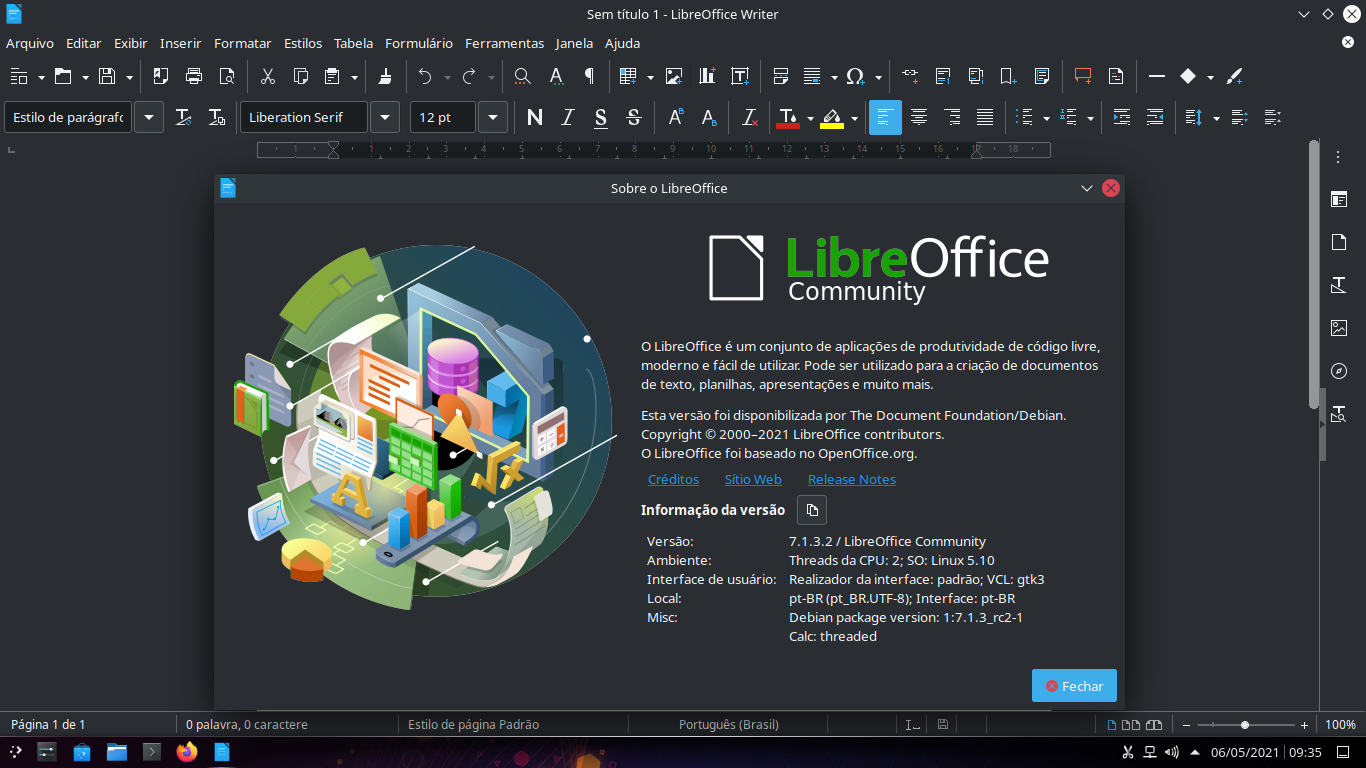This screenshot has height=768, width=1366.
Task: Open the Release Notes link
Action: click(852, 479)
